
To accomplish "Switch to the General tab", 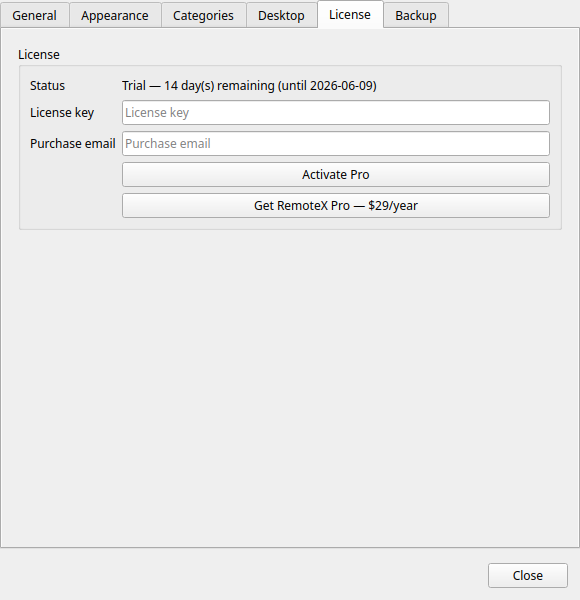I will point(35,15).
